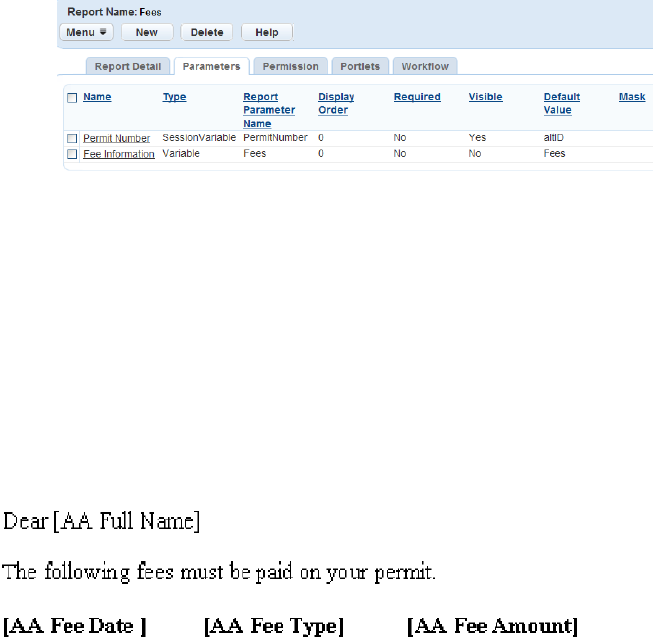The height and width of the screenshot is (643, 653).
Task: Check the Fee Information row checkbox
Action: 72,154
